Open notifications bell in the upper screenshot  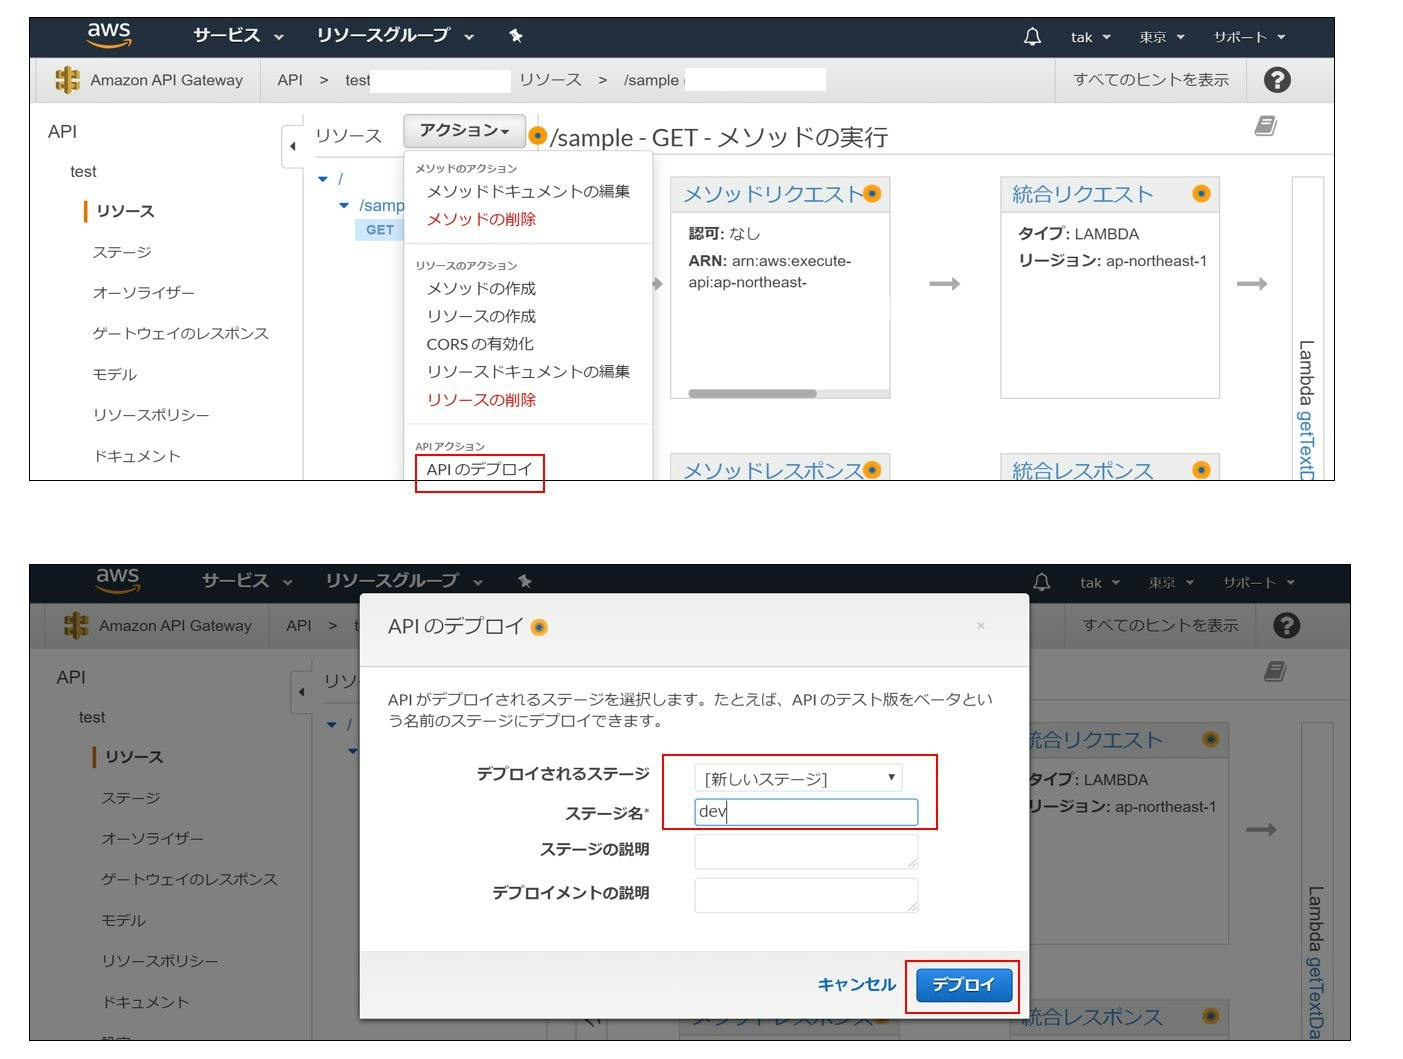point(1032,37)
